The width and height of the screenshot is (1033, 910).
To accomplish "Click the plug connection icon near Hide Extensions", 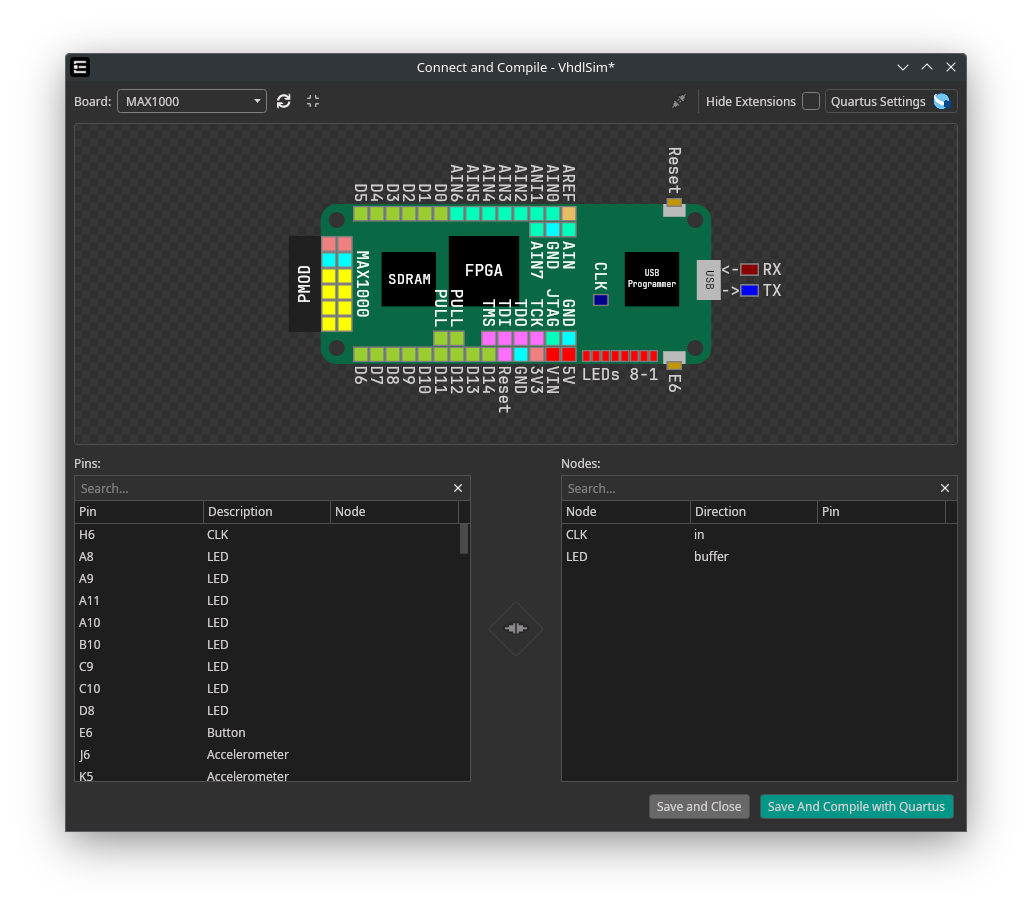I will click(x=679, y=101).
